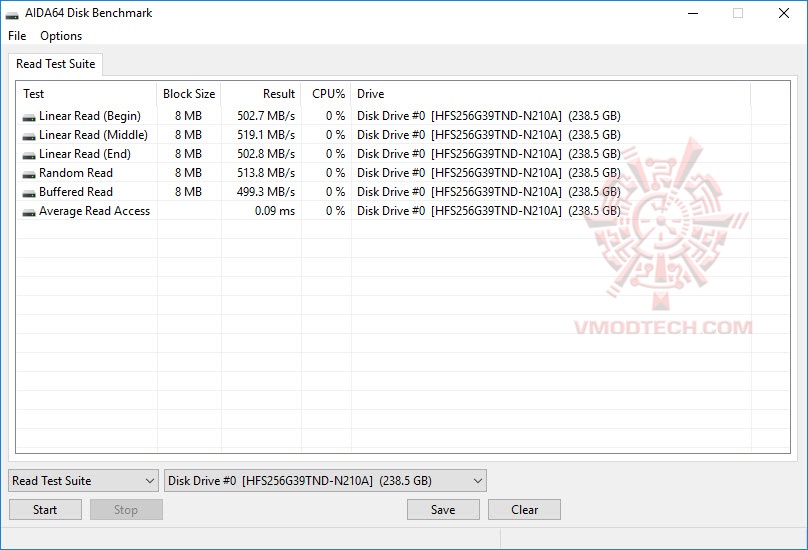Image resolution: width=808 pixels, height=550 pixels.
Task: Click the 519.1 MB/s result value
Action: [266, 135]
